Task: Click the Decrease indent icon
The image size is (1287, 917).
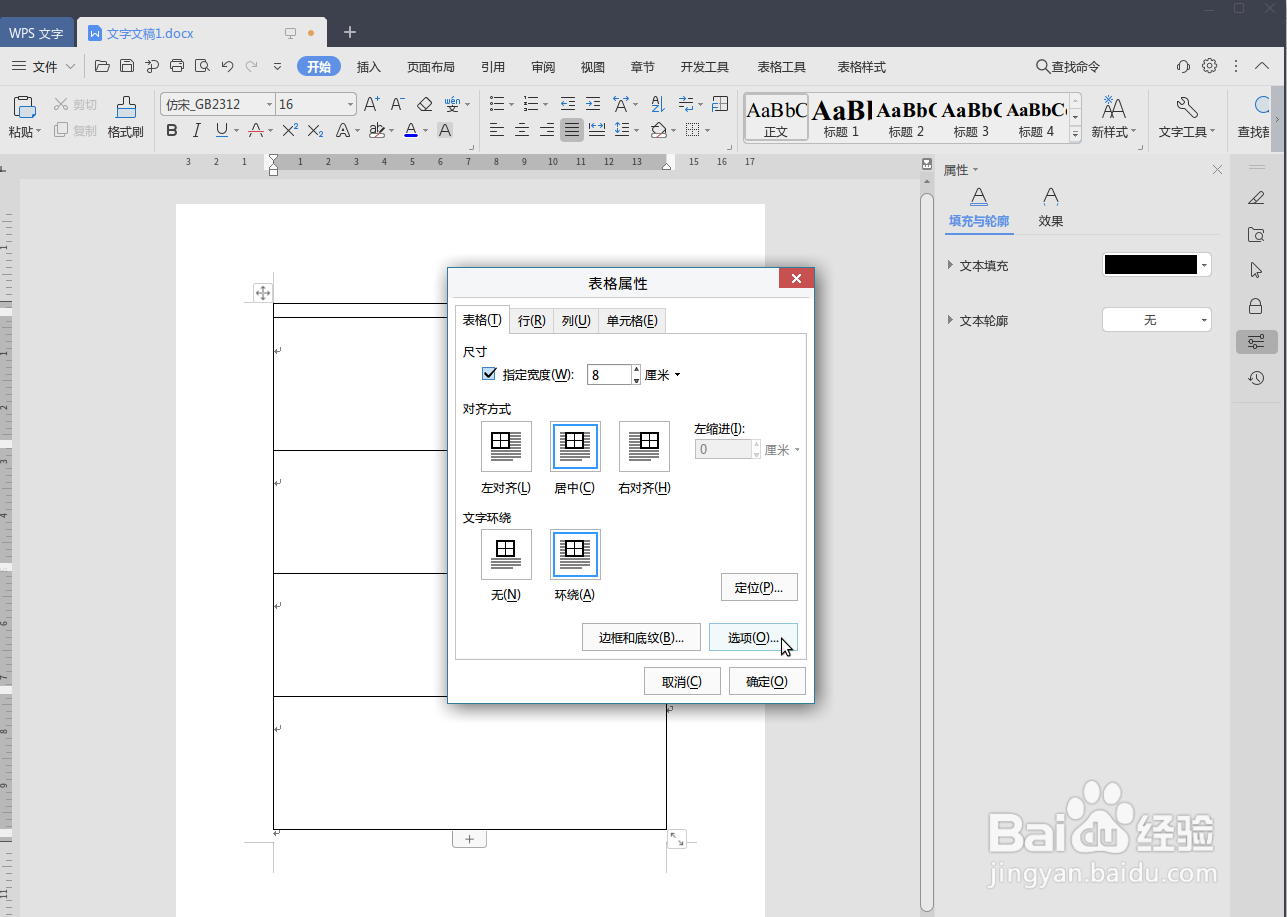Action: [x=568, y=104]
